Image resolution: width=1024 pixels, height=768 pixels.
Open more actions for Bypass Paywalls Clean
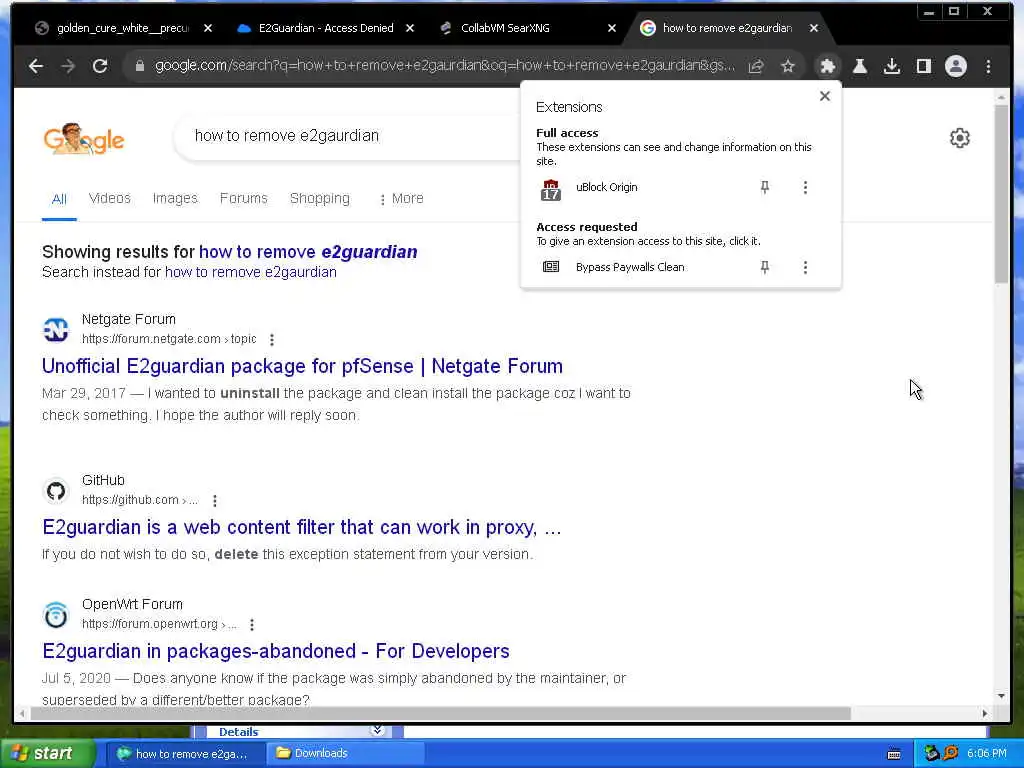(805, 267)
